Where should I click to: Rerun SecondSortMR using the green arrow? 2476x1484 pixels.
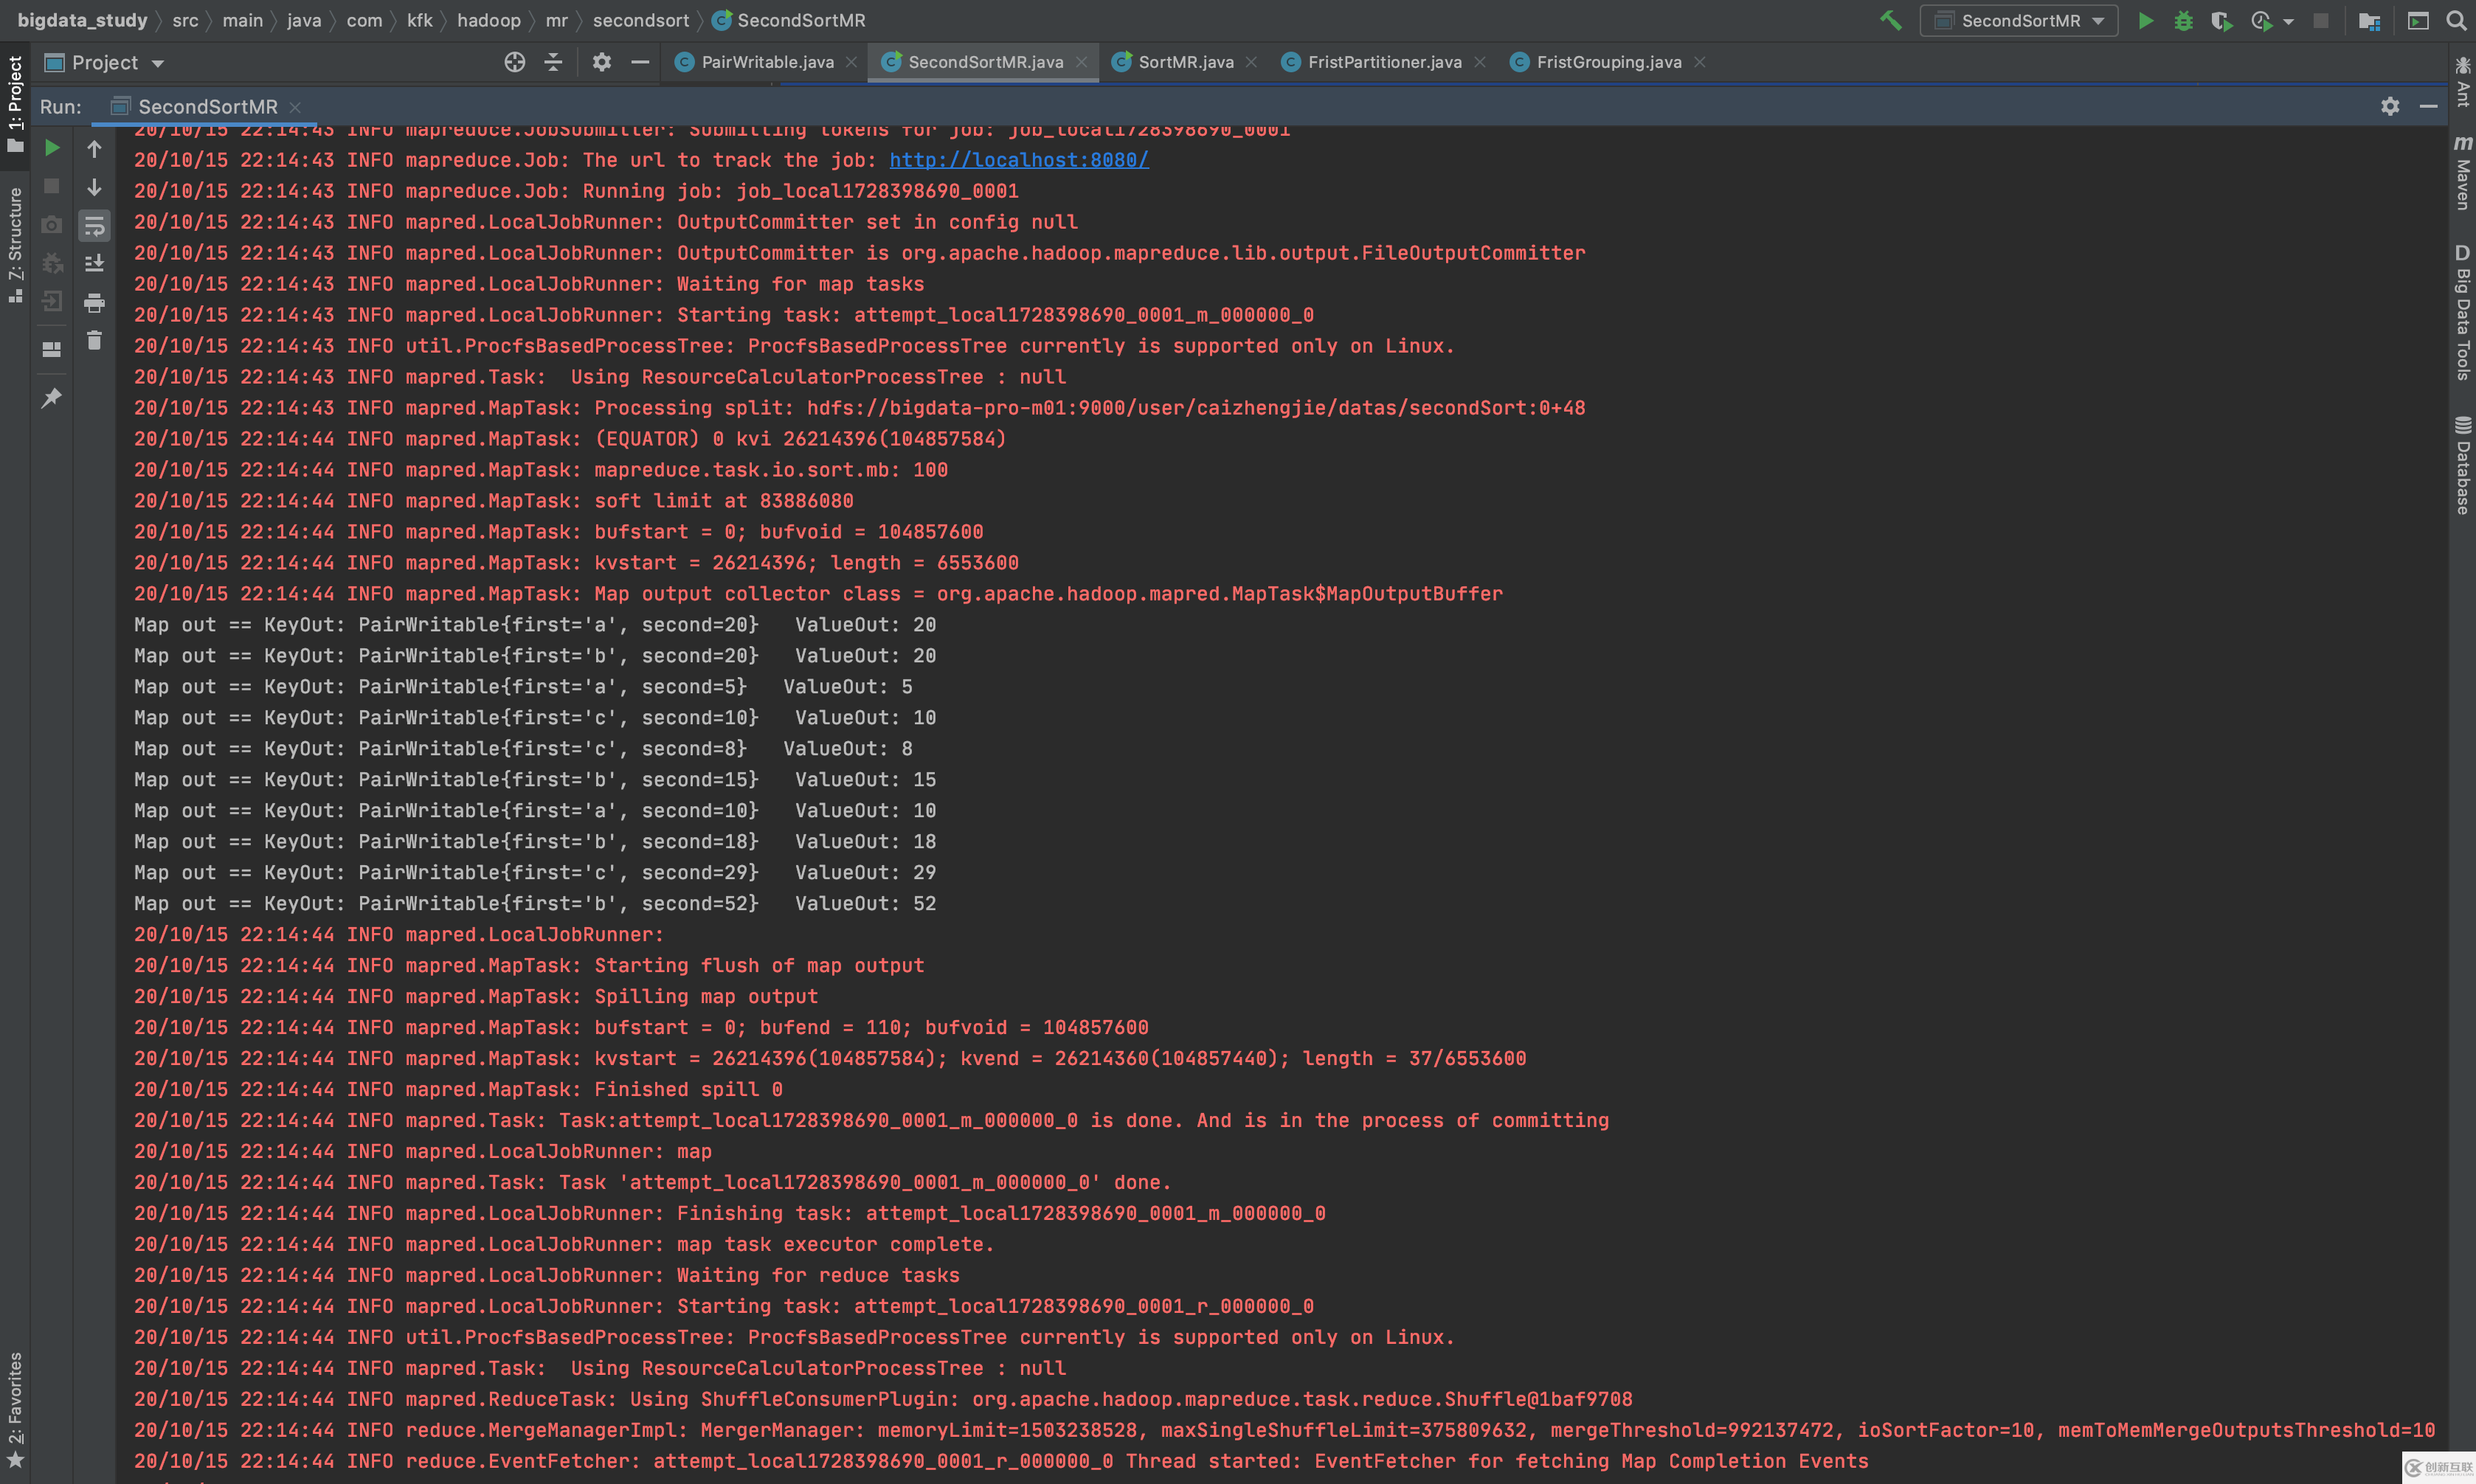point(52,148)
